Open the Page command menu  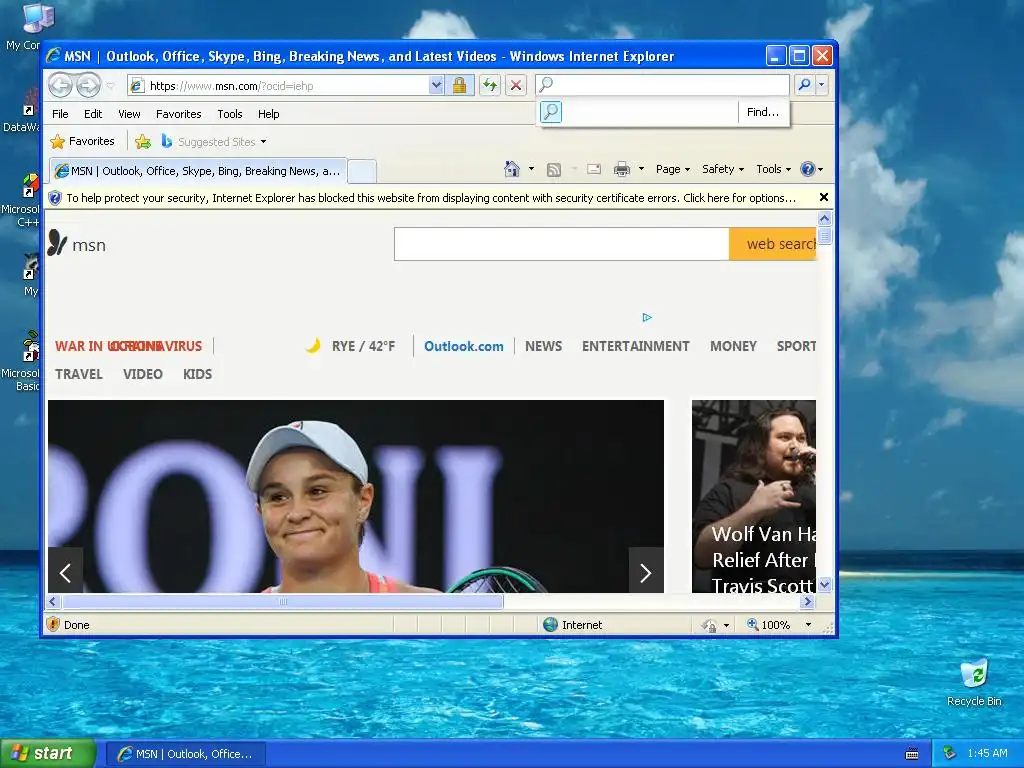pos(673,169)
